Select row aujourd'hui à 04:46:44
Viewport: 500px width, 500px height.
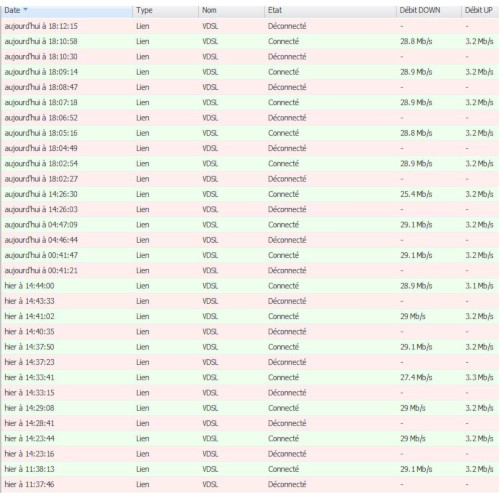(x=250, y=240)
